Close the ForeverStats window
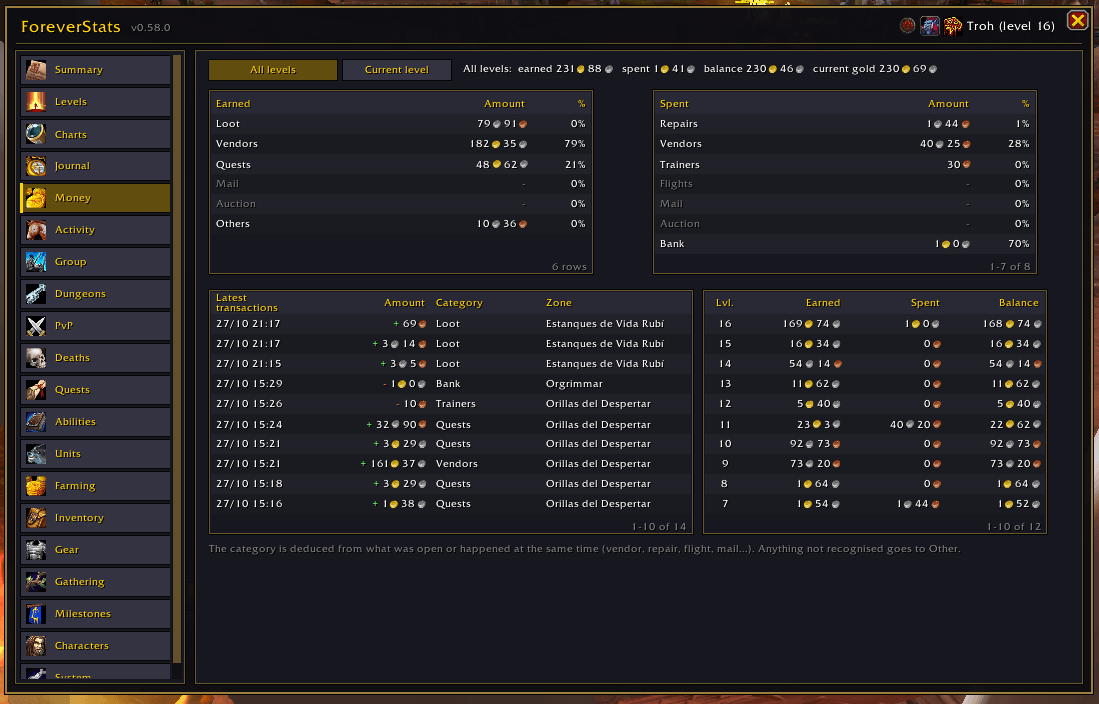Viewport: 1099px width, 704px height. [x=1077, y=20]
